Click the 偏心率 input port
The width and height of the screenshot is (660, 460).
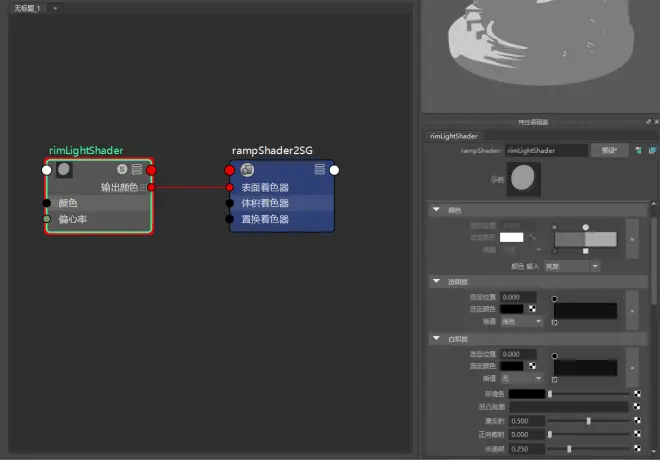[47, 219]
